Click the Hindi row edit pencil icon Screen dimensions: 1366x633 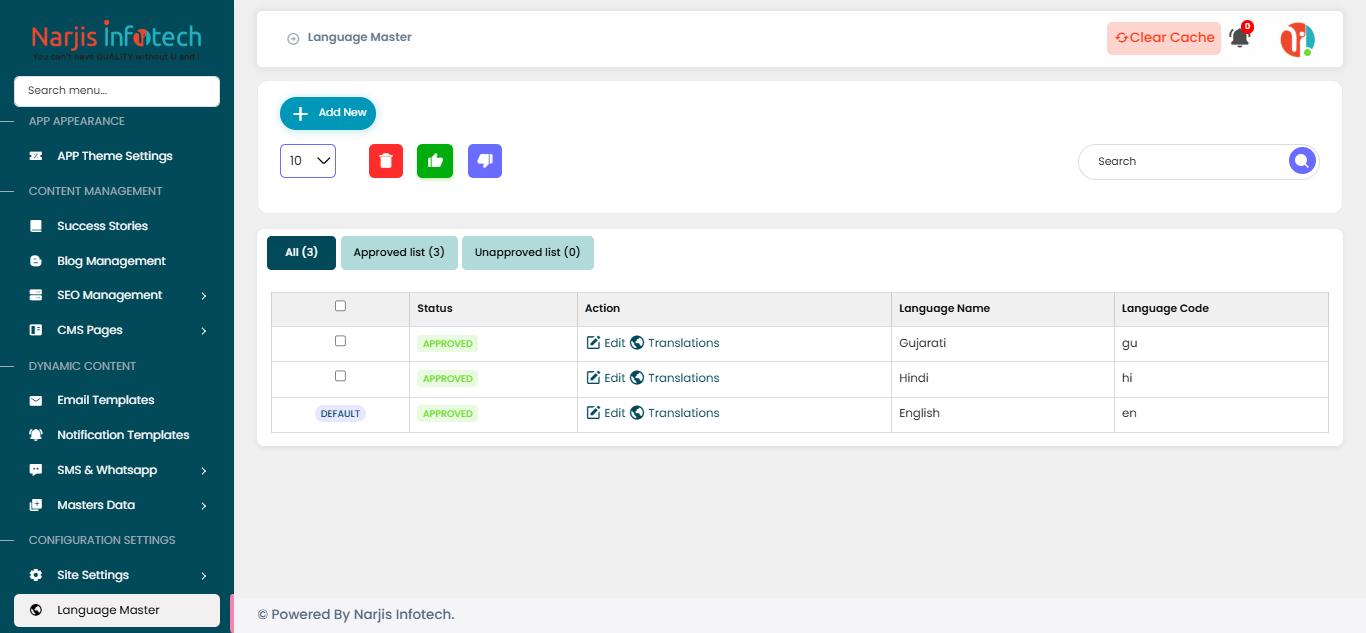tap(593, 378)
